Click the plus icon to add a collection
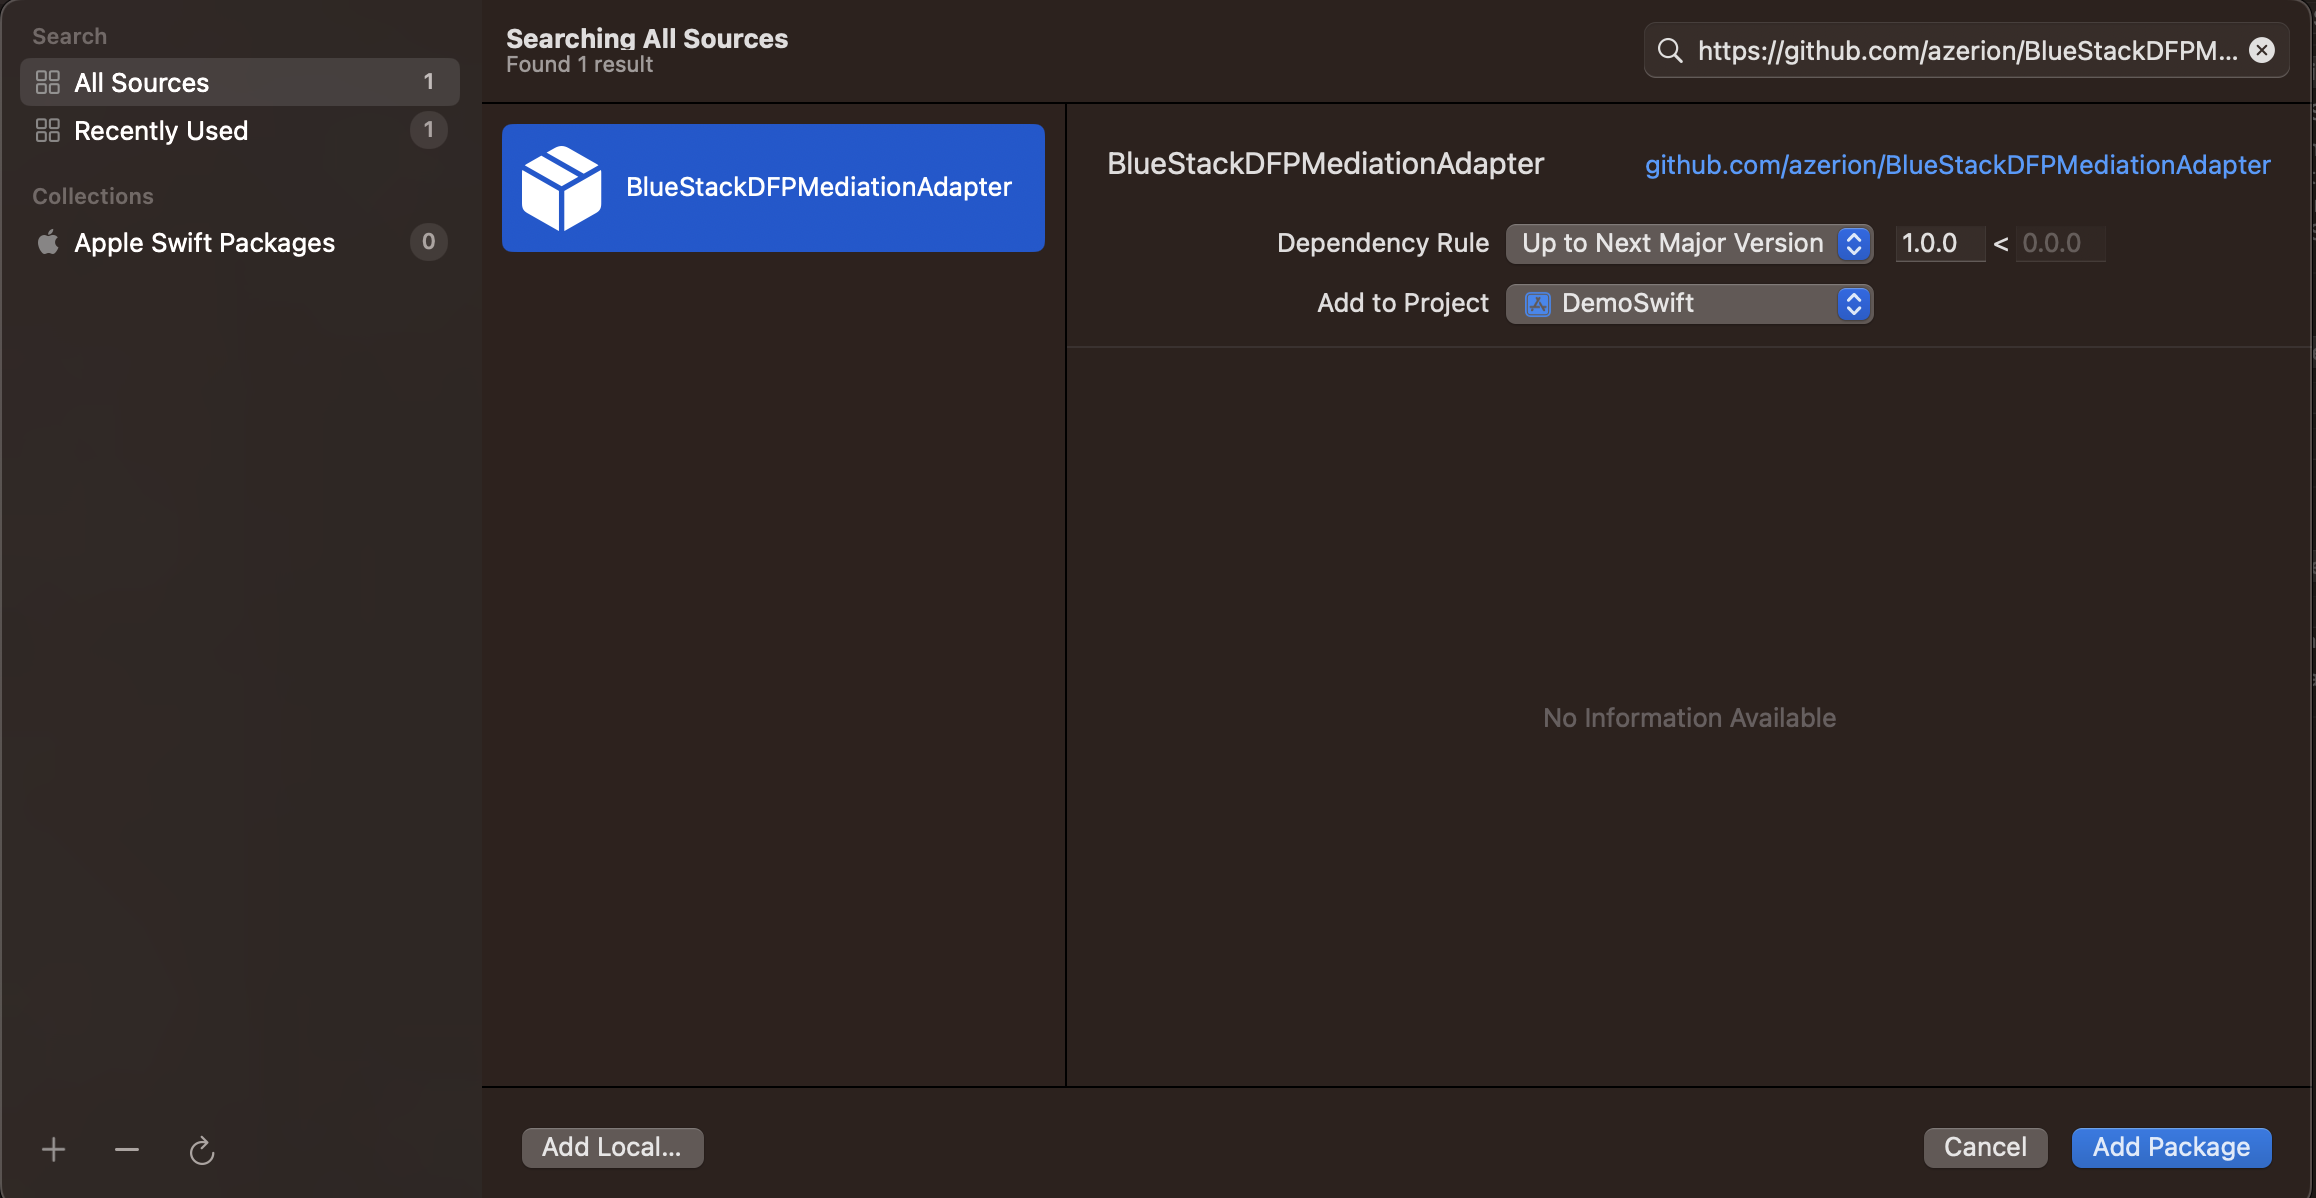Image resolution: width=2316 pixels, height=1198 pixels. [54, 1150]
